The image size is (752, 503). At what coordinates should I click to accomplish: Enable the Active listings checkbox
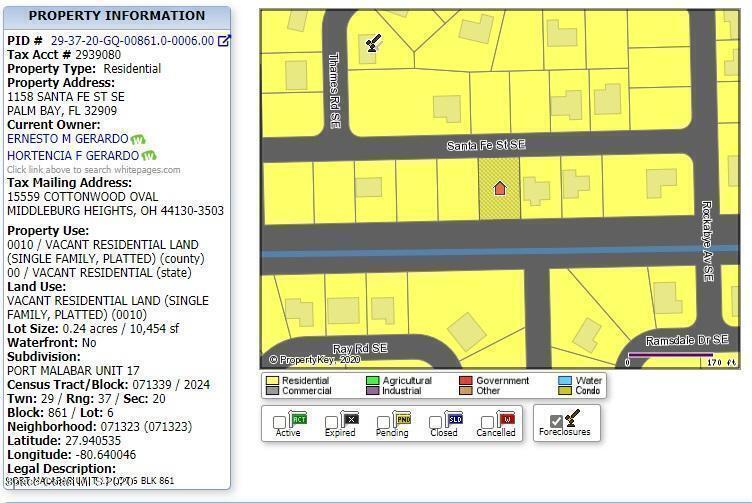coord(280,423)
